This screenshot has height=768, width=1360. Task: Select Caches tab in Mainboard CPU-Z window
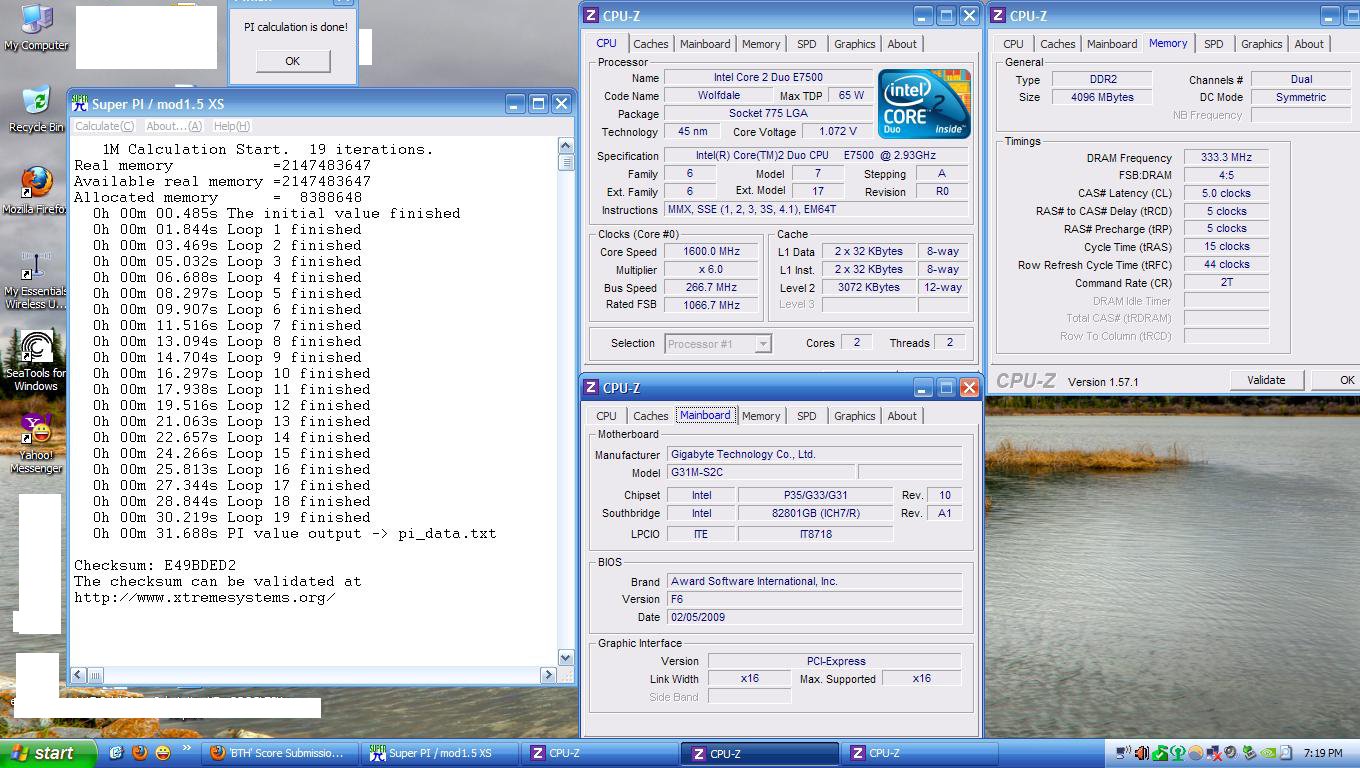click(x=650, y=416)
